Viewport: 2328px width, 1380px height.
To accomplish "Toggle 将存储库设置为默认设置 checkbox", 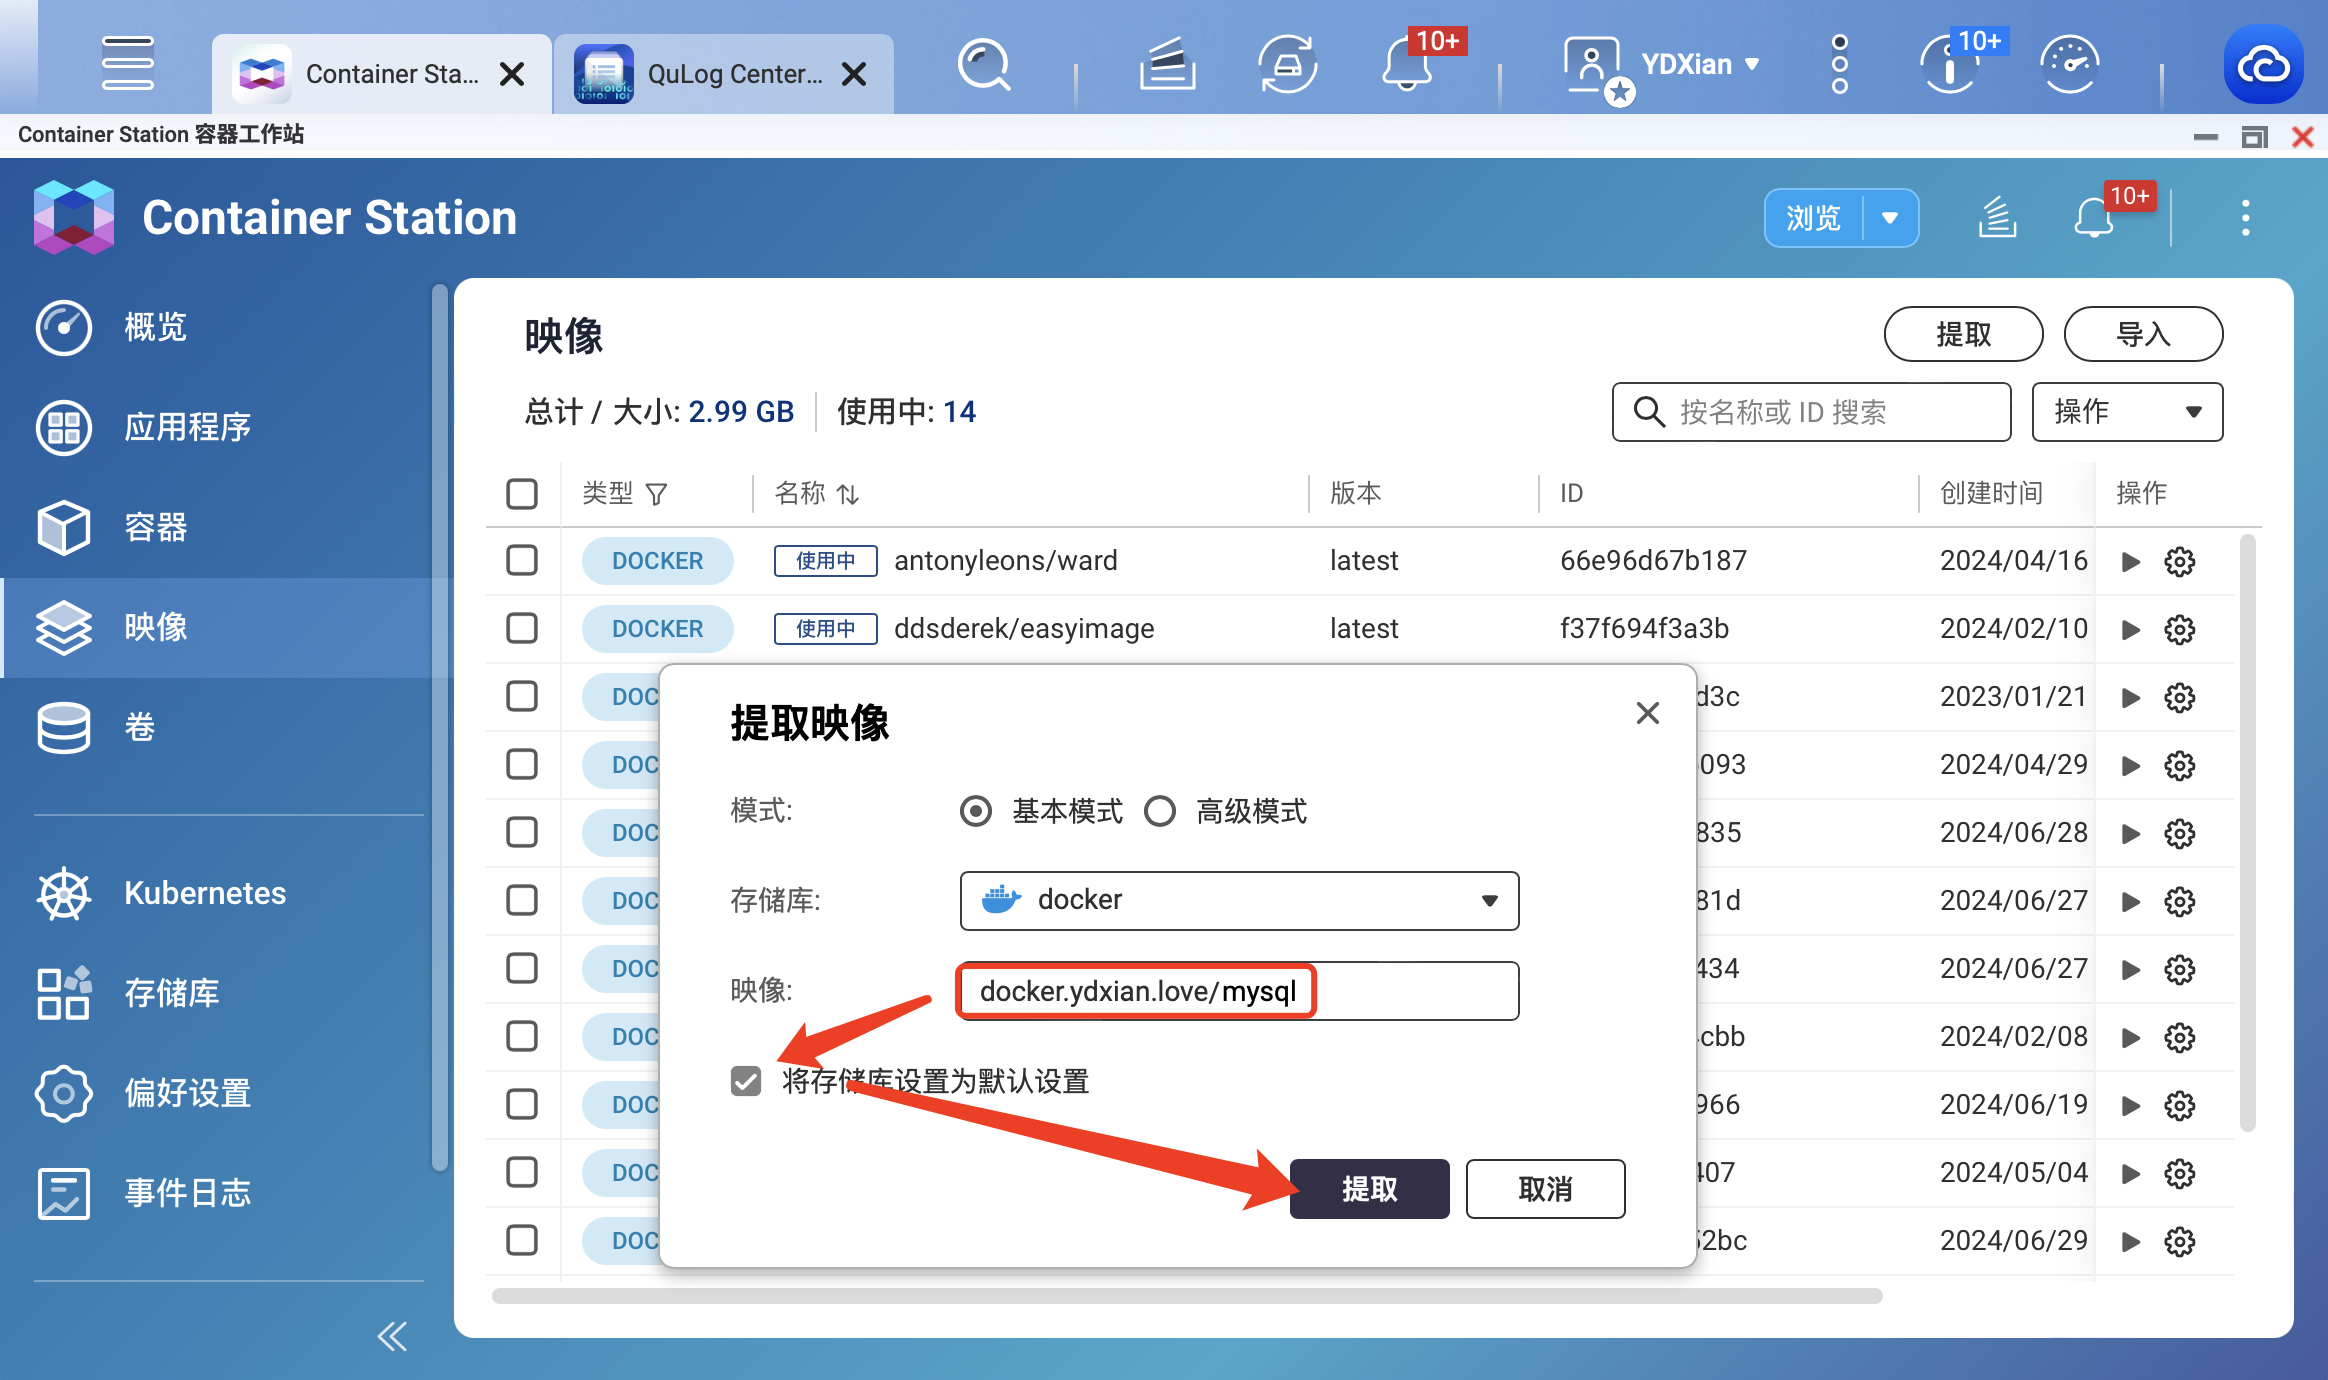I will (x=745, y=1081).
